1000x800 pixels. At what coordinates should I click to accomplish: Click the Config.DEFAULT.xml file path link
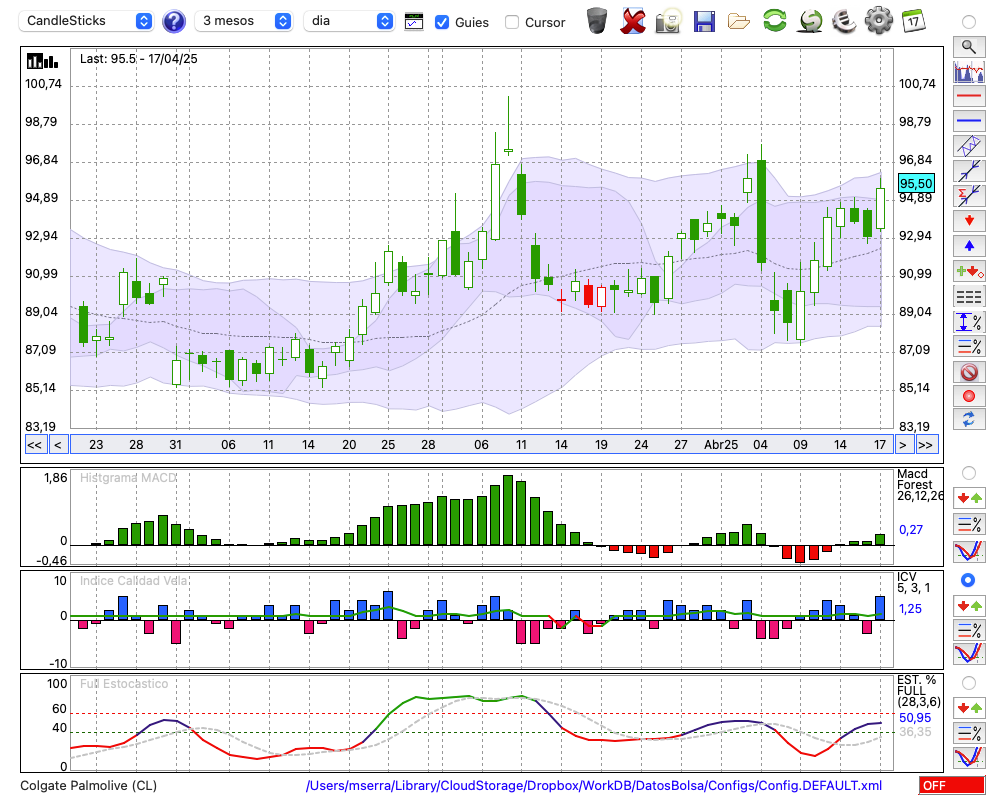pos(594,785)
